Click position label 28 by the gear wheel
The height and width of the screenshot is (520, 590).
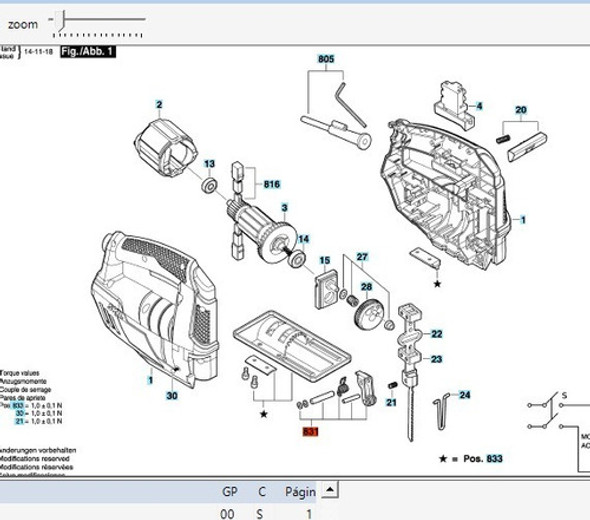pos(366,287)
